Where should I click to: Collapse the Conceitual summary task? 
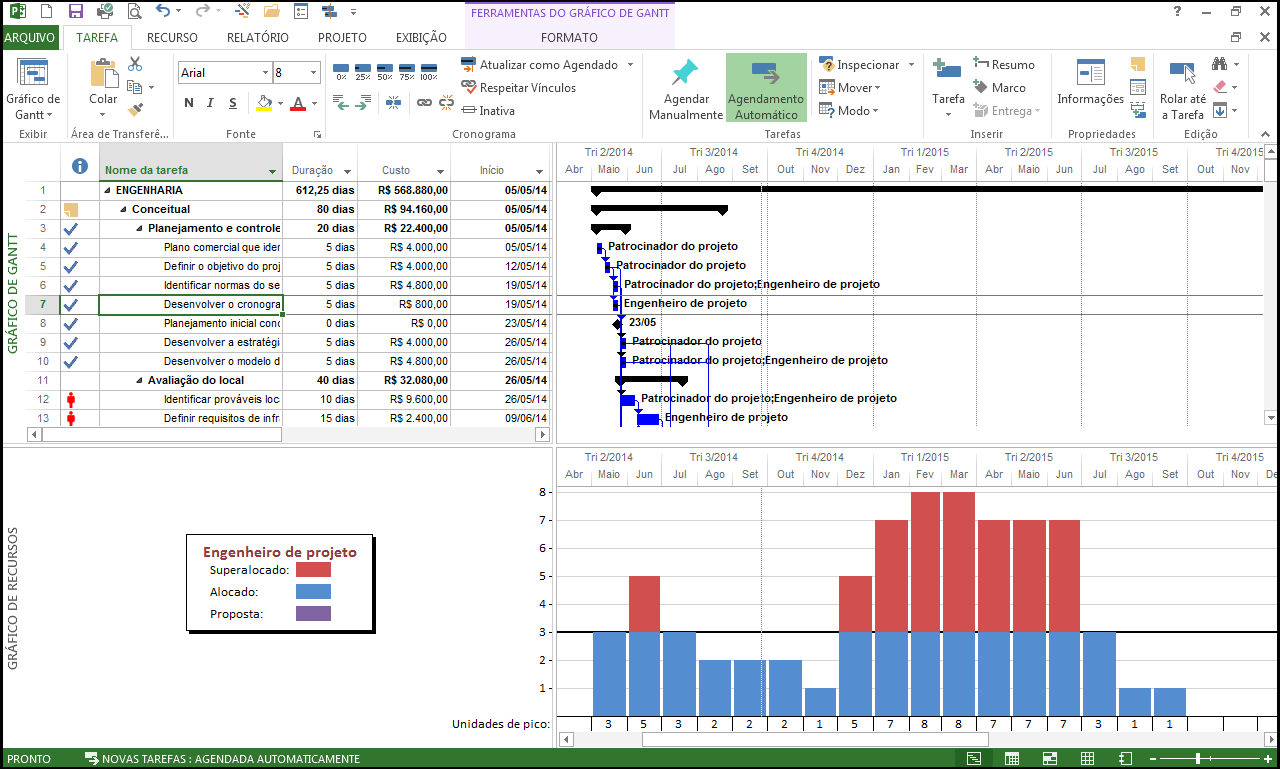124,210
